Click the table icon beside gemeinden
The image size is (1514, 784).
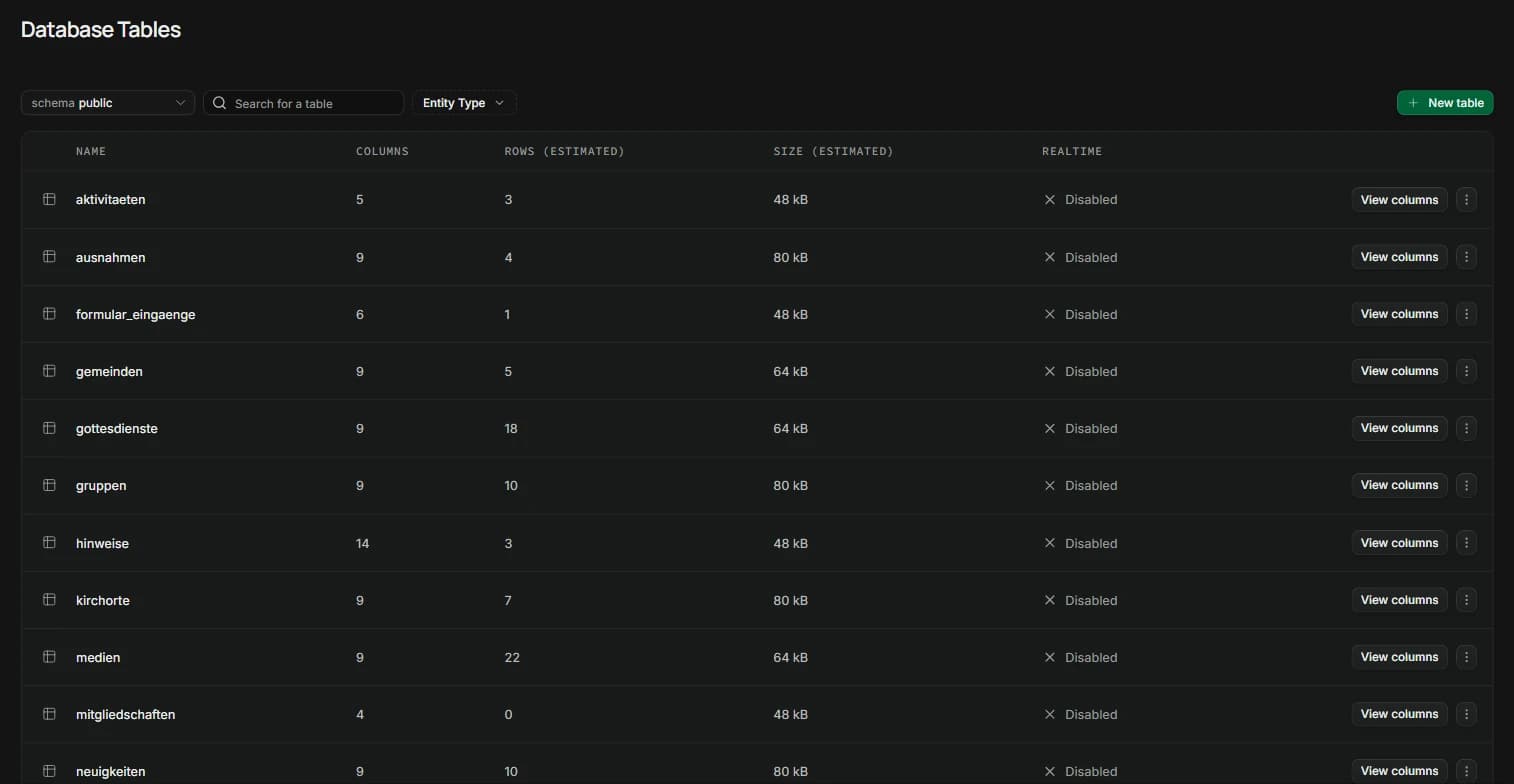49,371
